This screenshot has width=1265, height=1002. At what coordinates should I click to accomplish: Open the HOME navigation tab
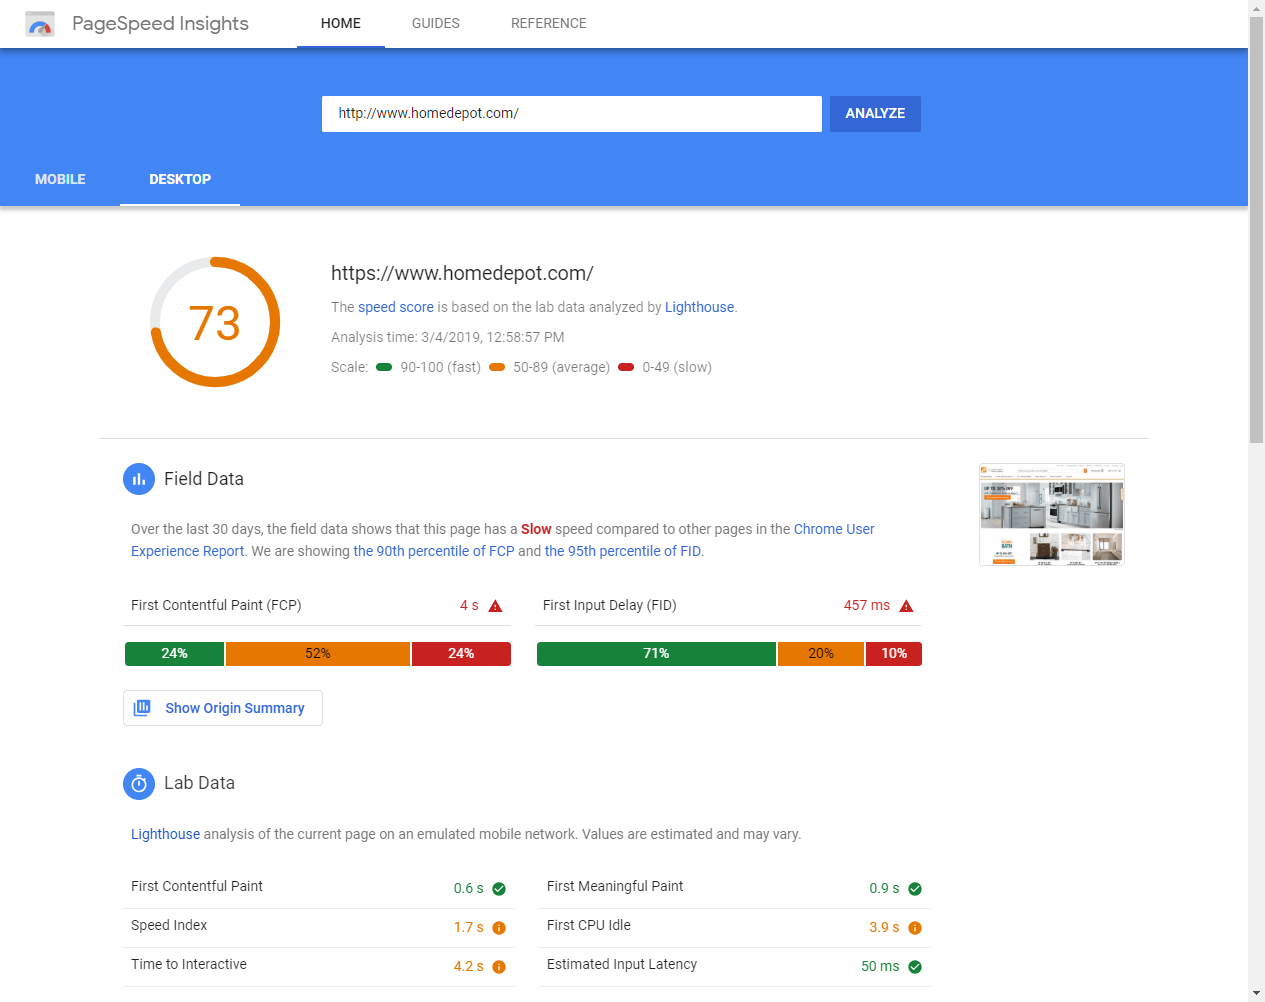(x=341, y=24)
